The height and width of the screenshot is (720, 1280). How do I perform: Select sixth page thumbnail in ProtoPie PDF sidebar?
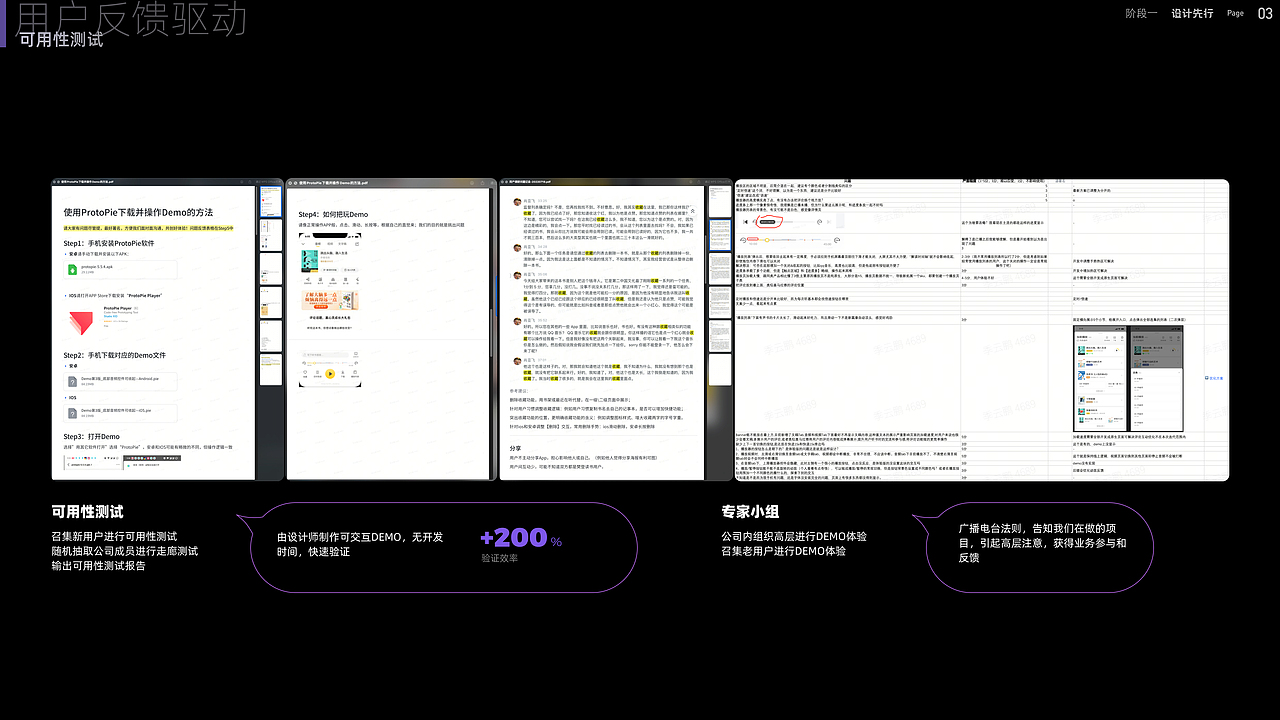[x=271, y=370]
